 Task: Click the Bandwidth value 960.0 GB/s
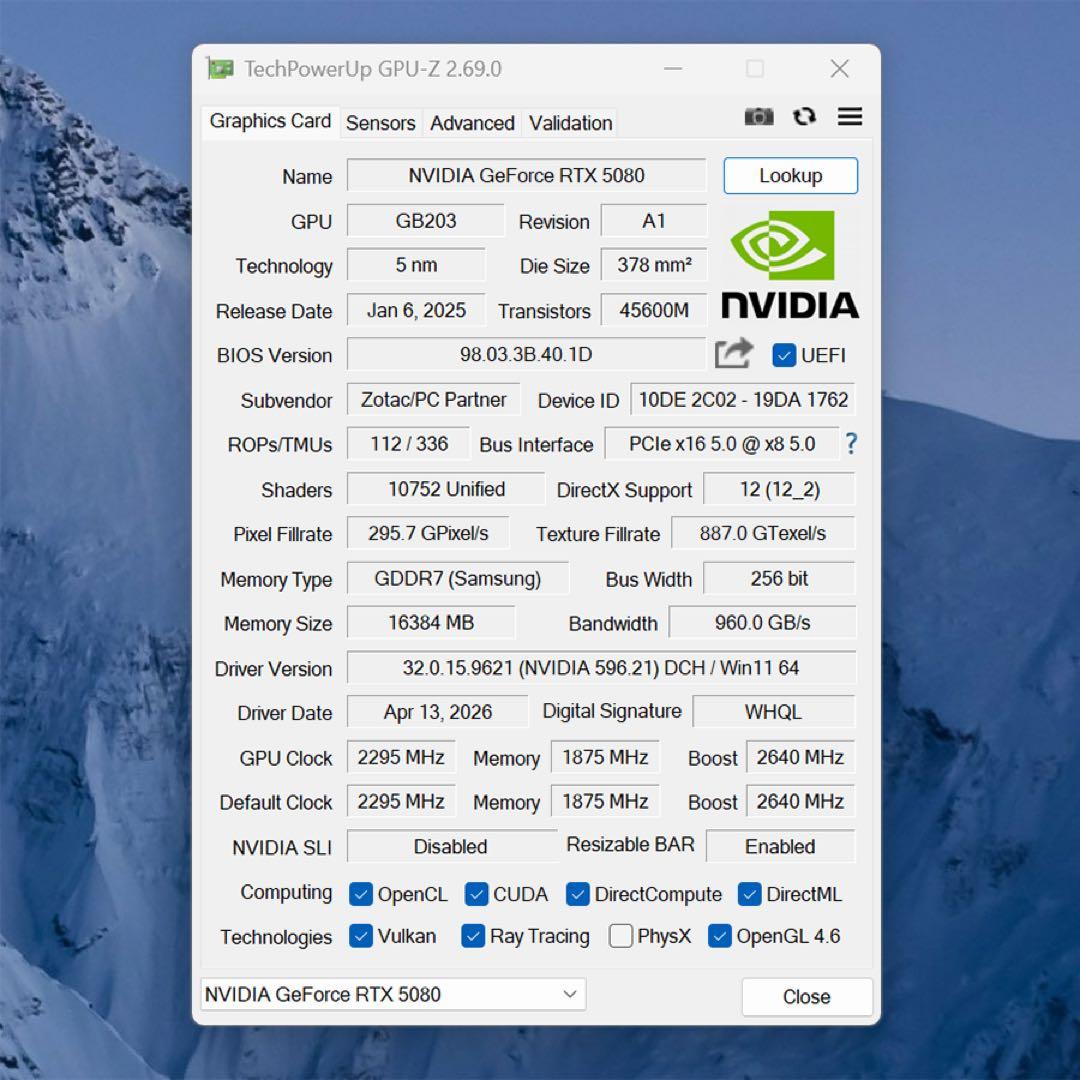pyautogui.click(x=762, y=623)
